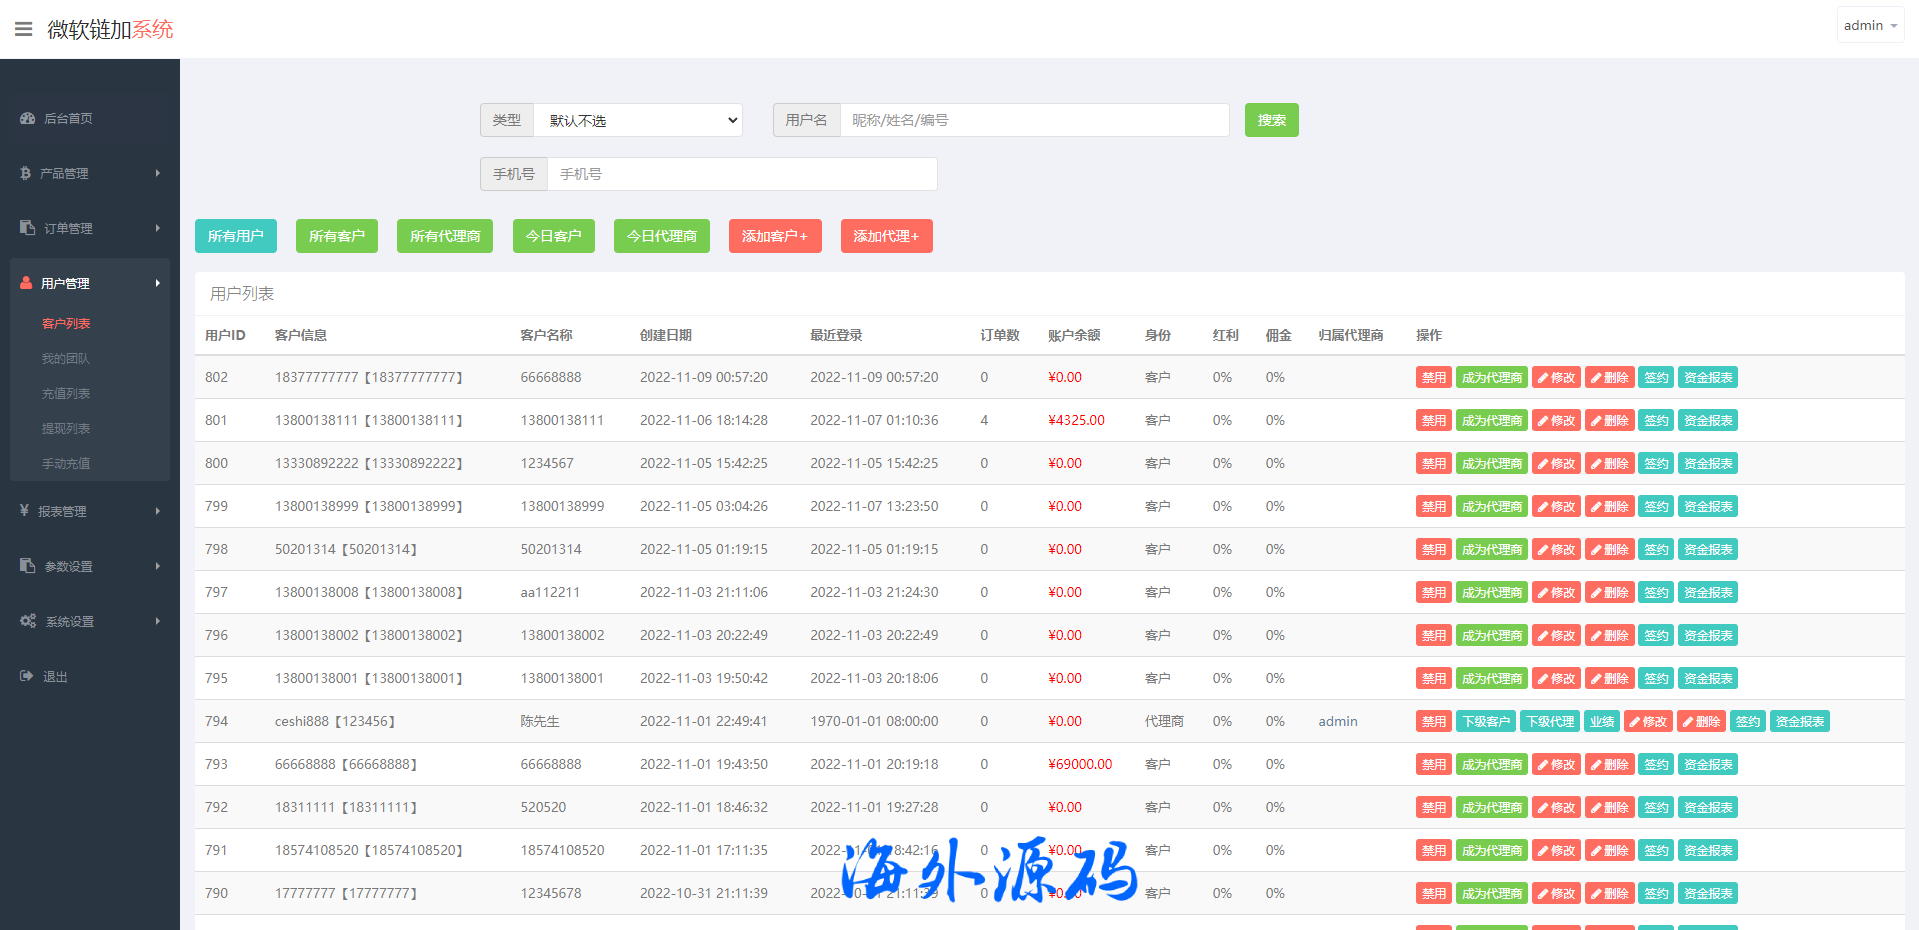This screenshot has height=930, width=1919.
Task: Click the yen icon beside 报表管理
Action: tap(25, 511)
